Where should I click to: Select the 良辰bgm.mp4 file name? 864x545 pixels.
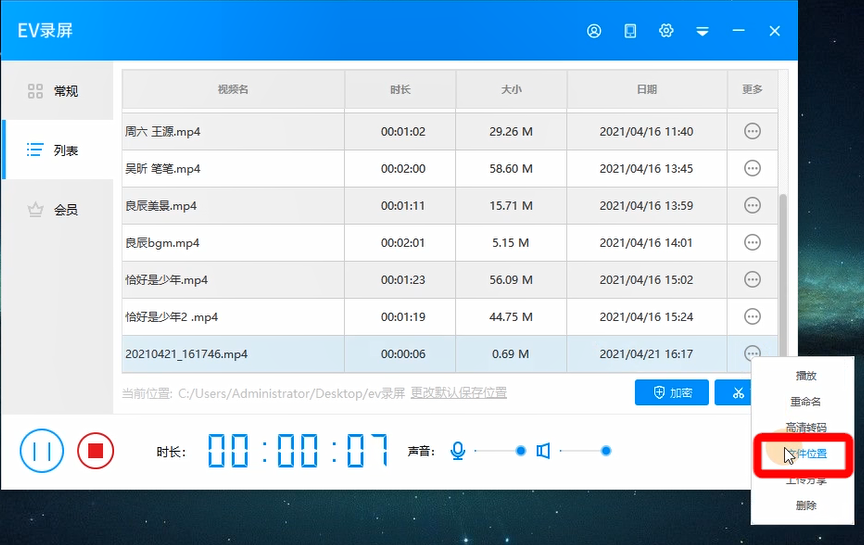click(162, 242)
